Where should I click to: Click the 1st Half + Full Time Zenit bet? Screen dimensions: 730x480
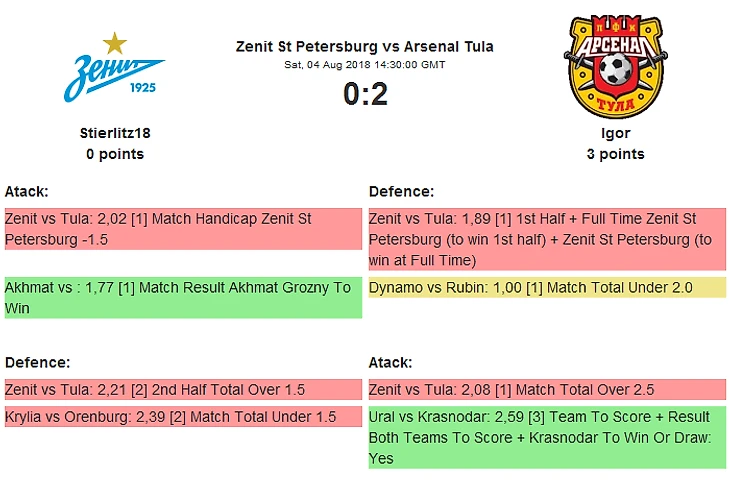546,239
